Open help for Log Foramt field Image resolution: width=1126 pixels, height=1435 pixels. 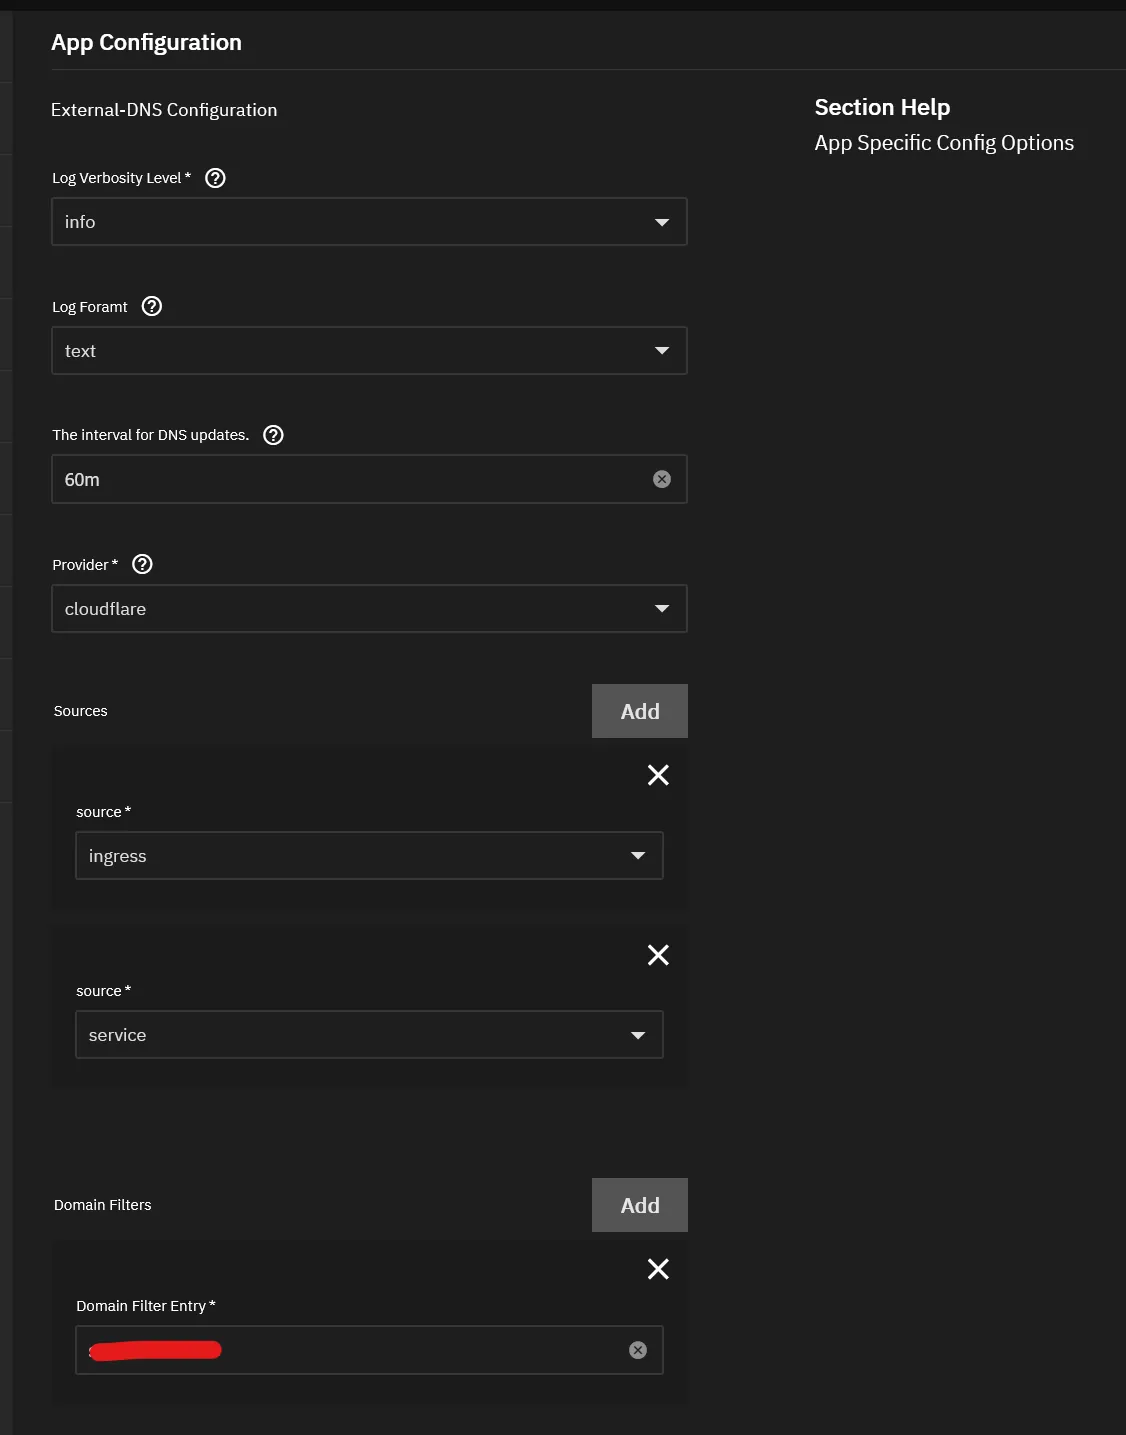[151, 306]
